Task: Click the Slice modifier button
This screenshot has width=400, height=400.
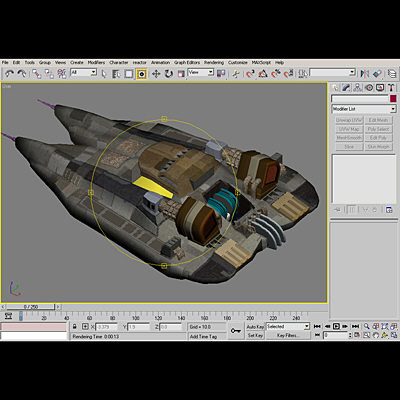Action: (x=349, y=147)
